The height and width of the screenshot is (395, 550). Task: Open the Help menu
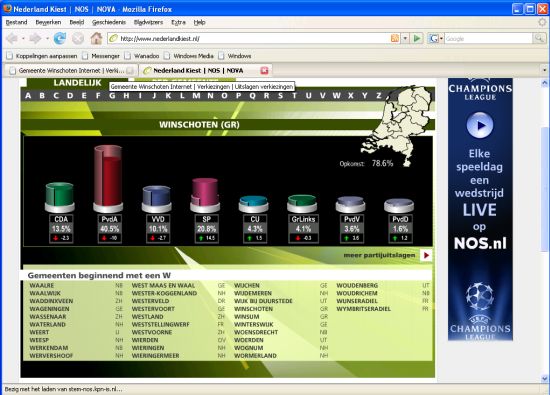click(x=199, y=22)
